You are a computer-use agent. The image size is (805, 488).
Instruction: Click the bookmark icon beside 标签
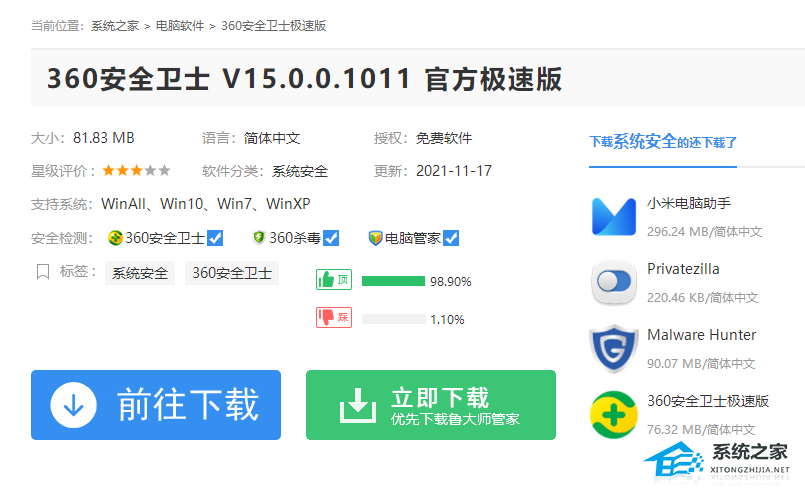click(43, 271)
